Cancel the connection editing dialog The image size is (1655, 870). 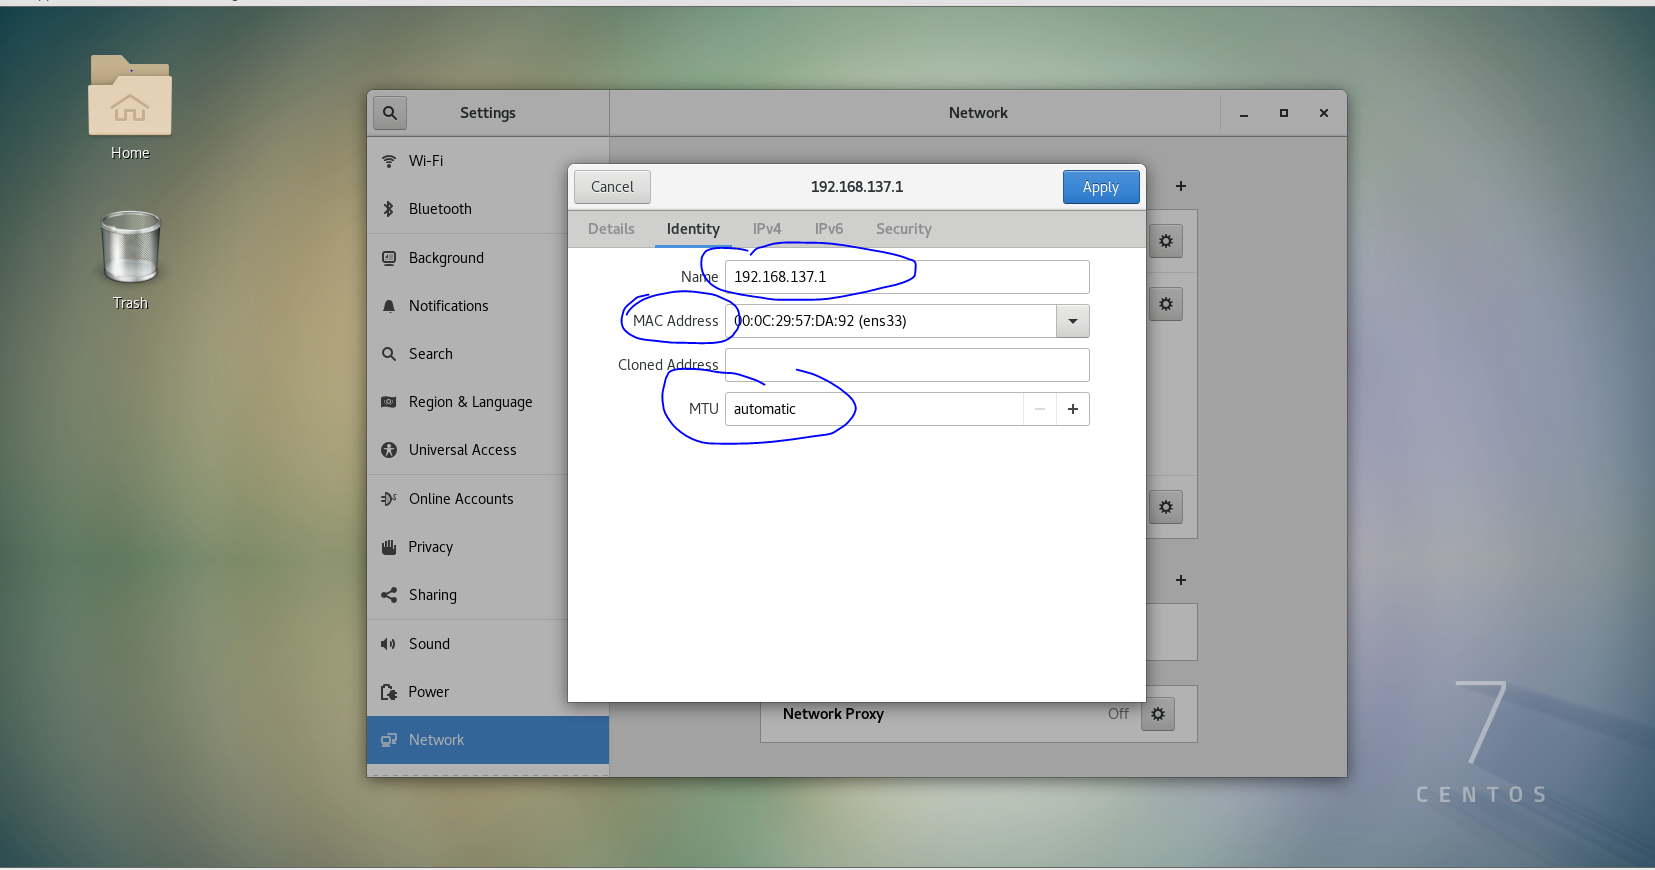(612, 187)
